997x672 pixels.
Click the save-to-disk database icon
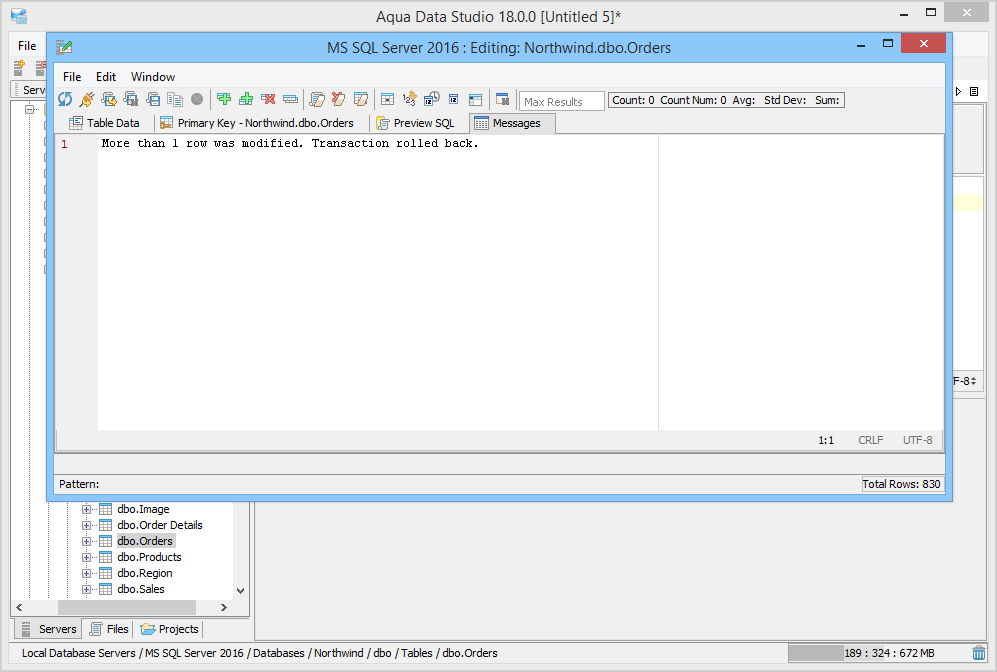click(153, 99)
